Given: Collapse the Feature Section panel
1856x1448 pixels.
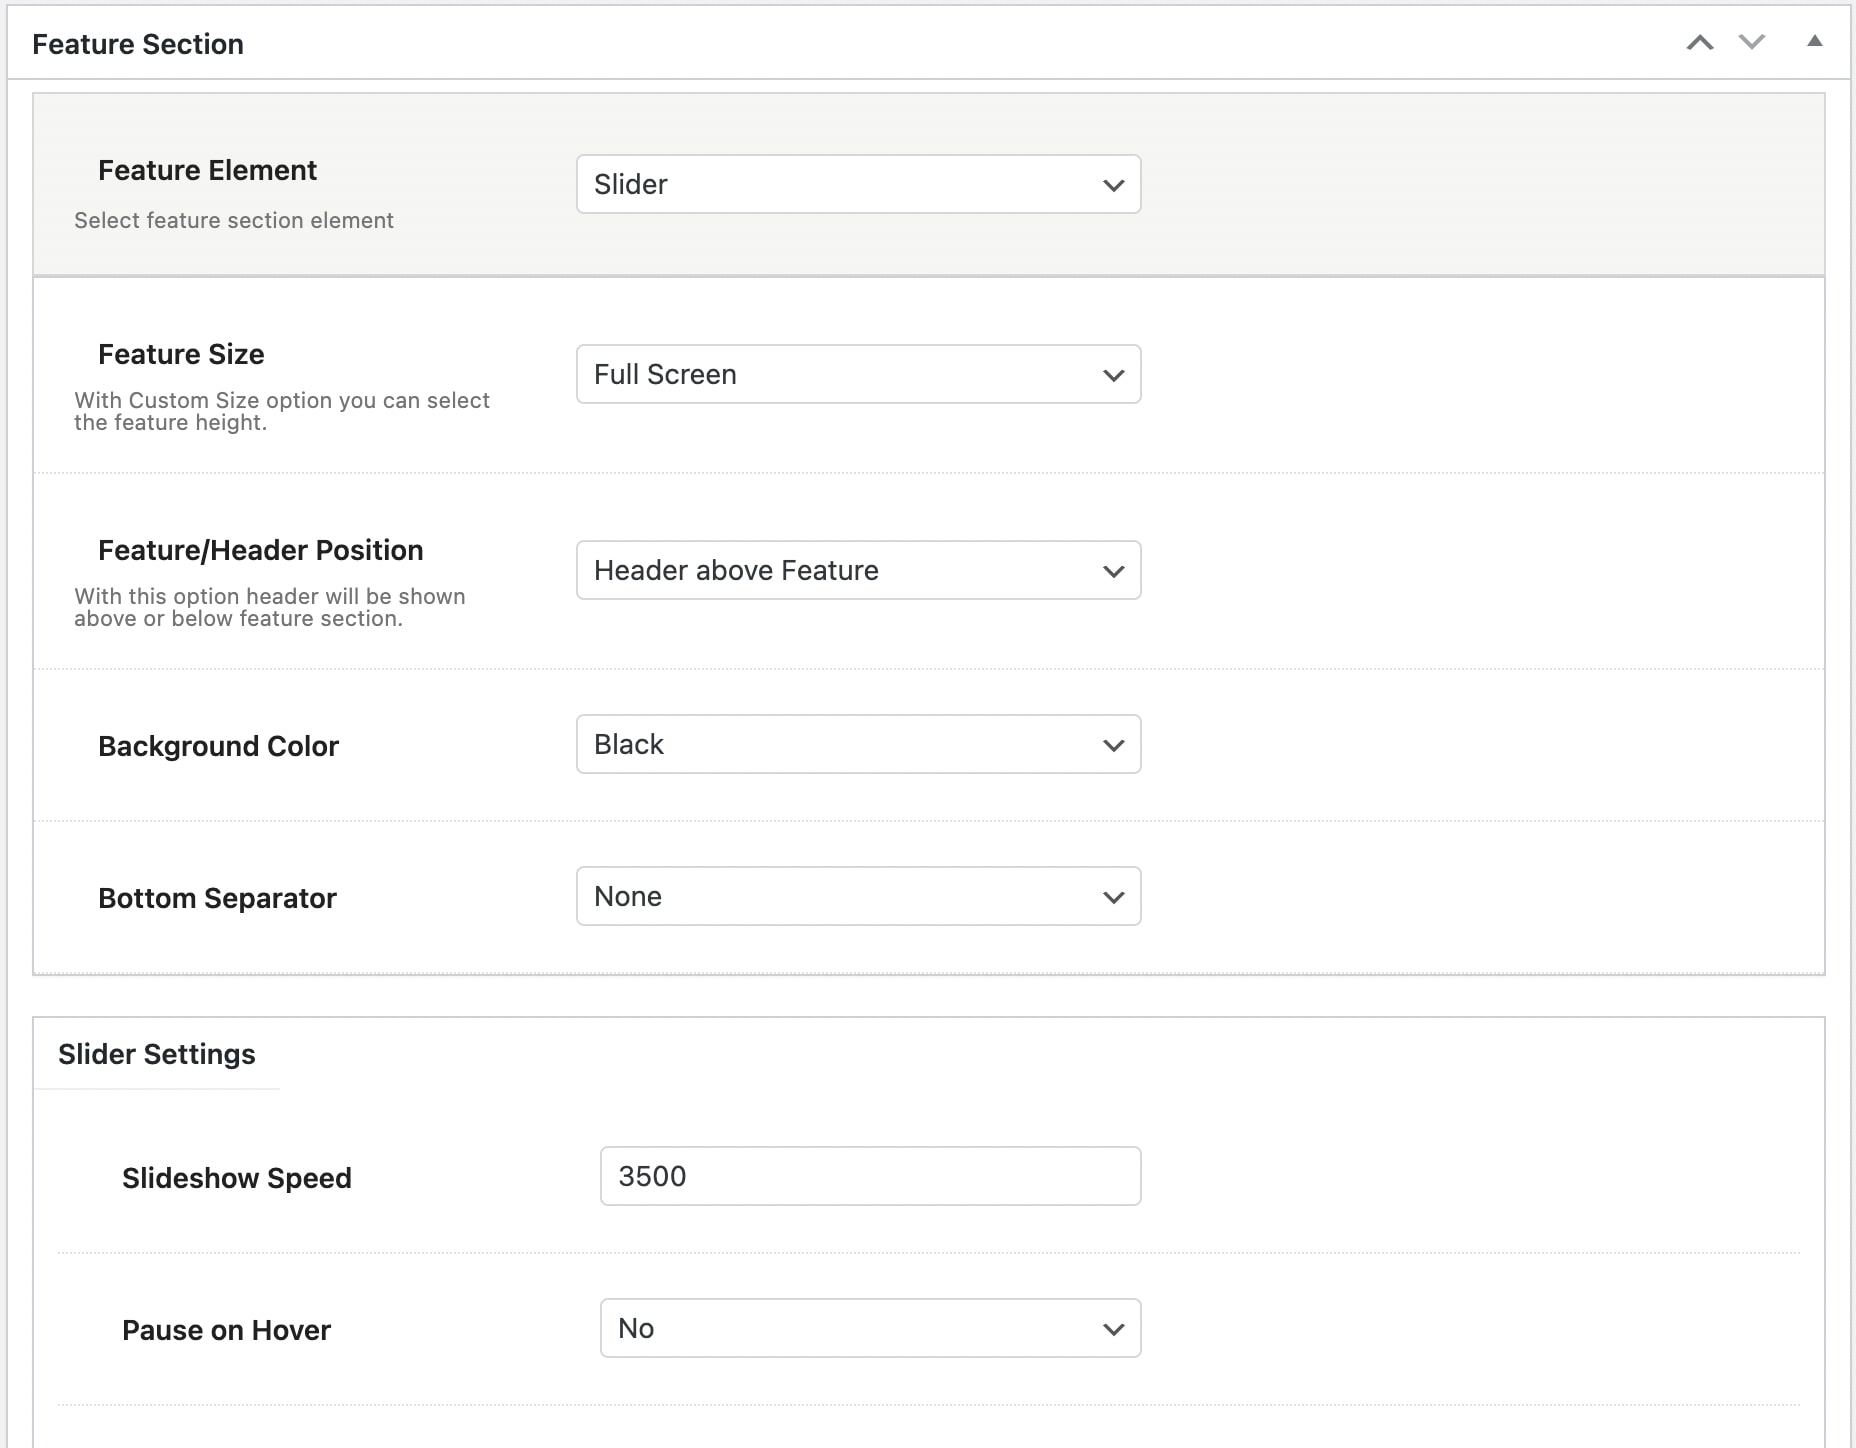Looking at the screenshot, I should [1814, 43].
